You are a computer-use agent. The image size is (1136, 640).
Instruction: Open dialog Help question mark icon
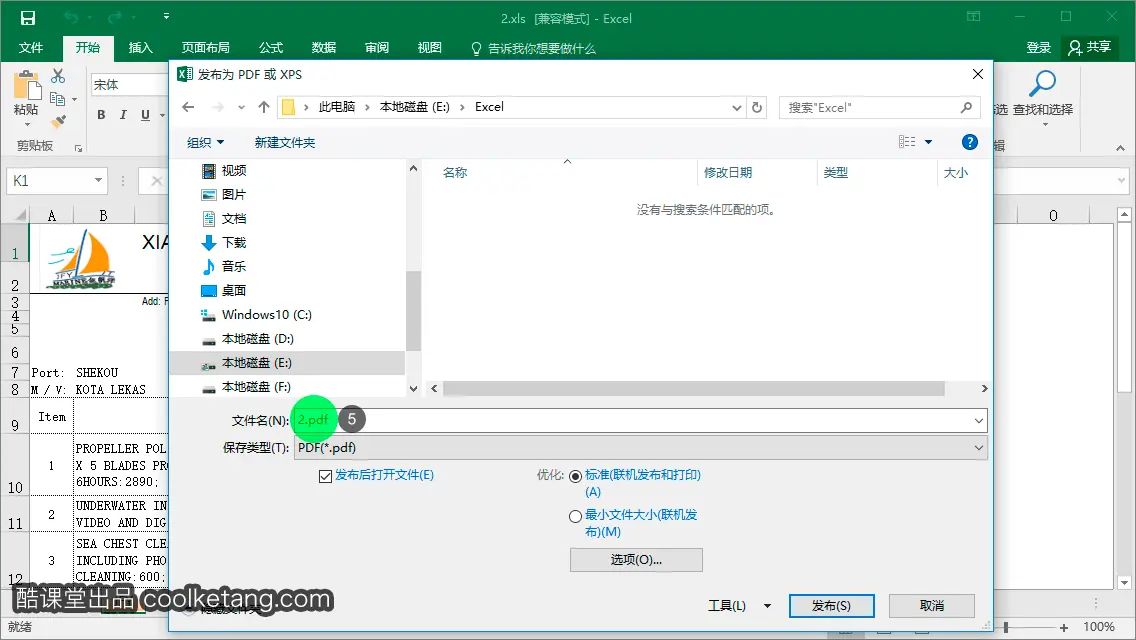click(x=969, y=142)
